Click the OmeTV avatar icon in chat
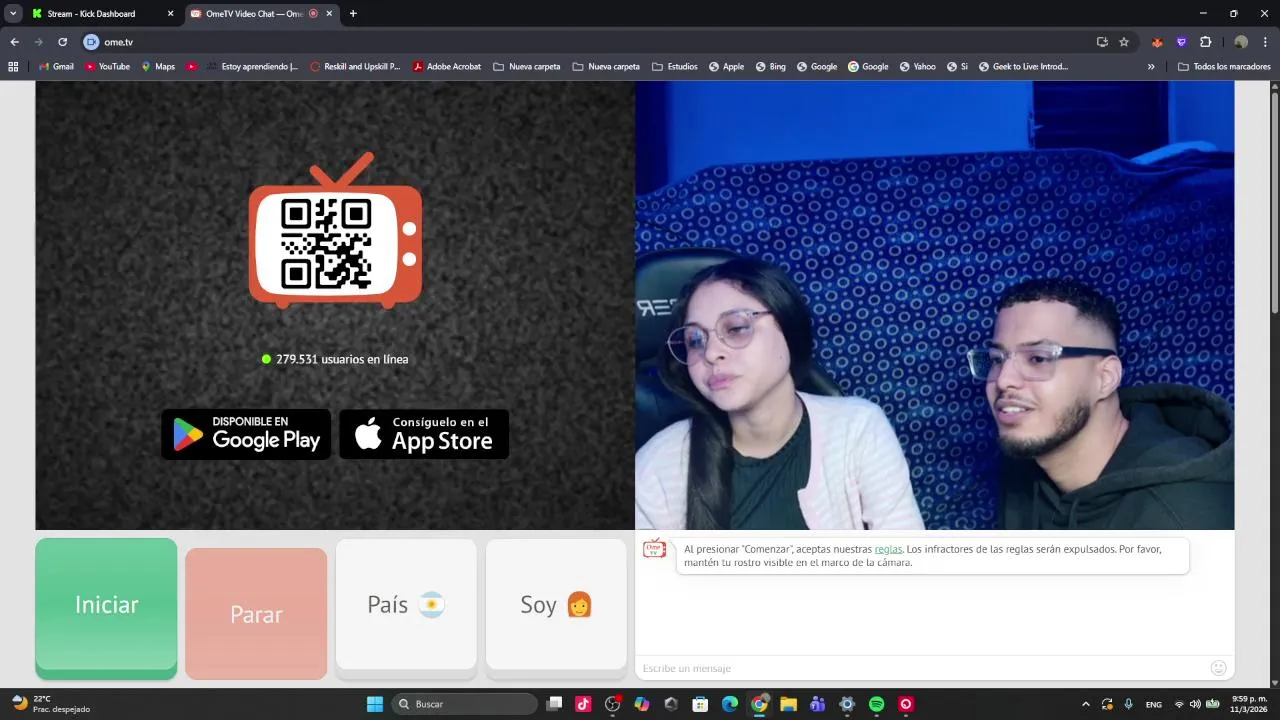This screenshot has height=720, width=1280. [654, 548]
